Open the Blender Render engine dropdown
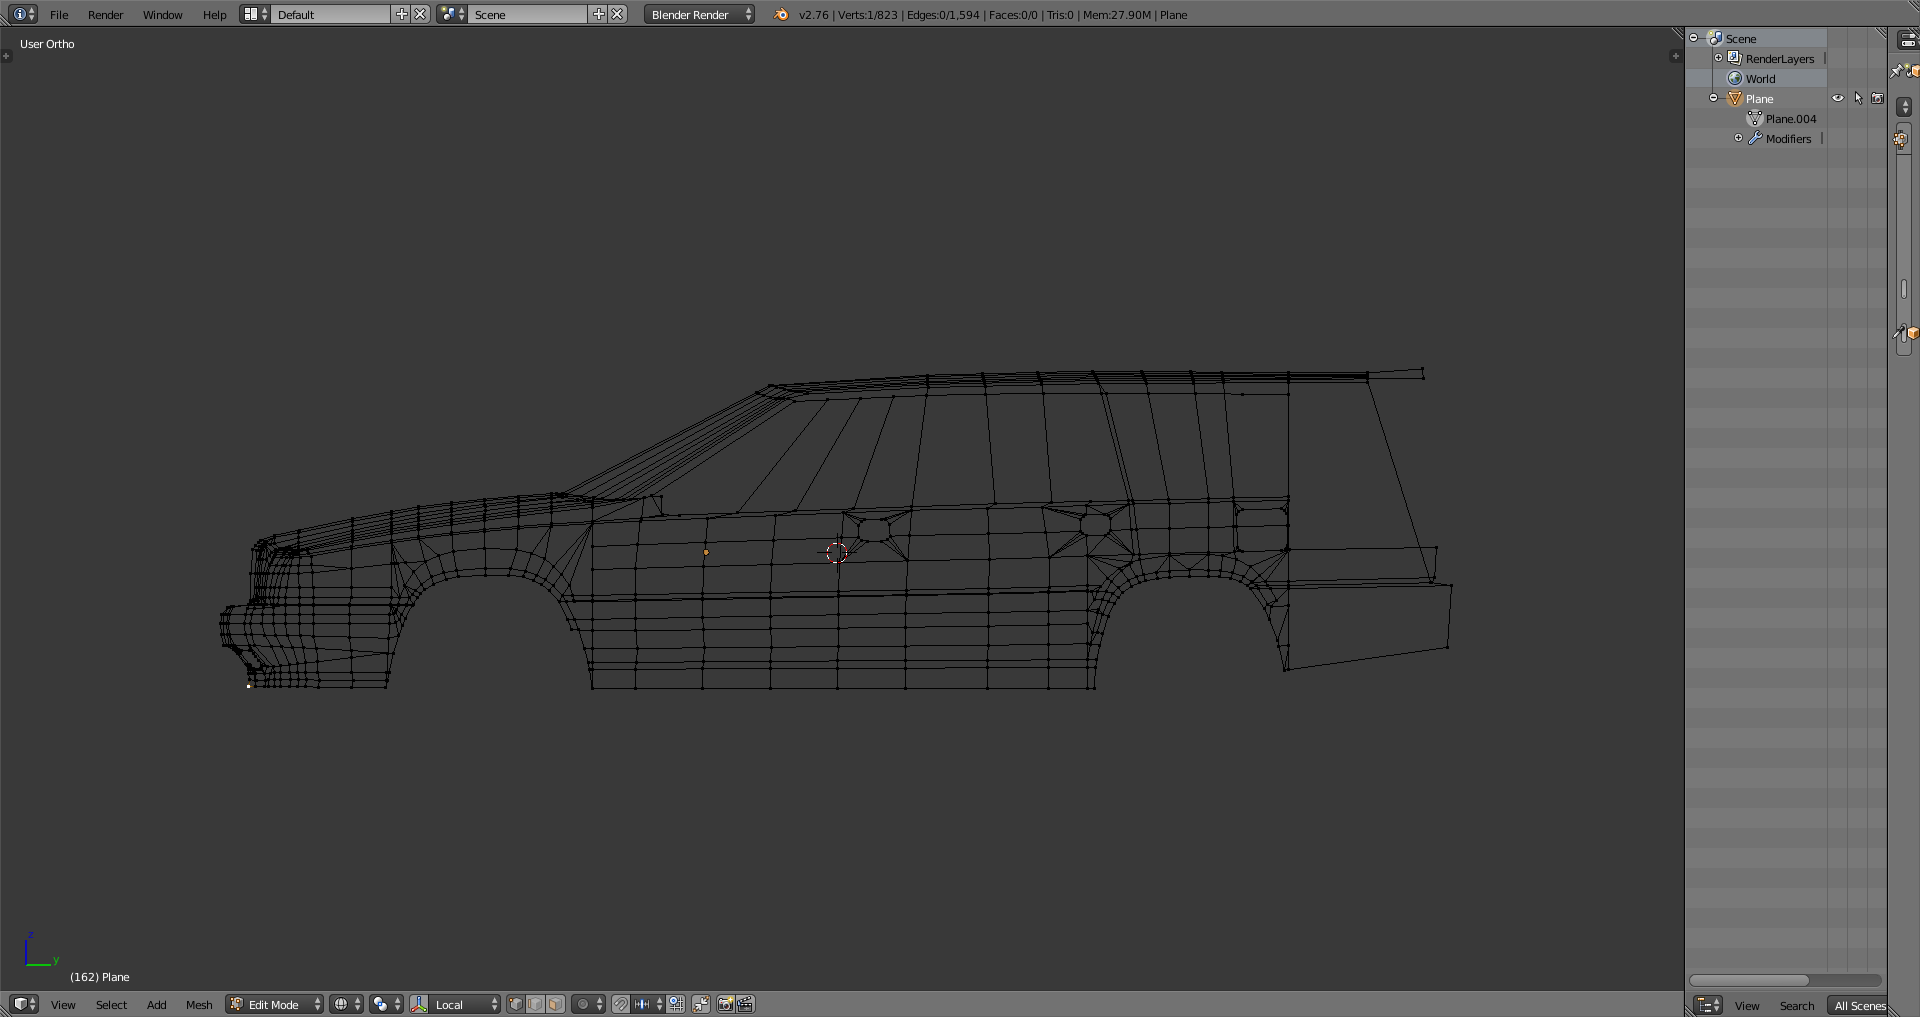Screen dimensions: 1920x1017 pyautogui.click(x=699, y=15)
